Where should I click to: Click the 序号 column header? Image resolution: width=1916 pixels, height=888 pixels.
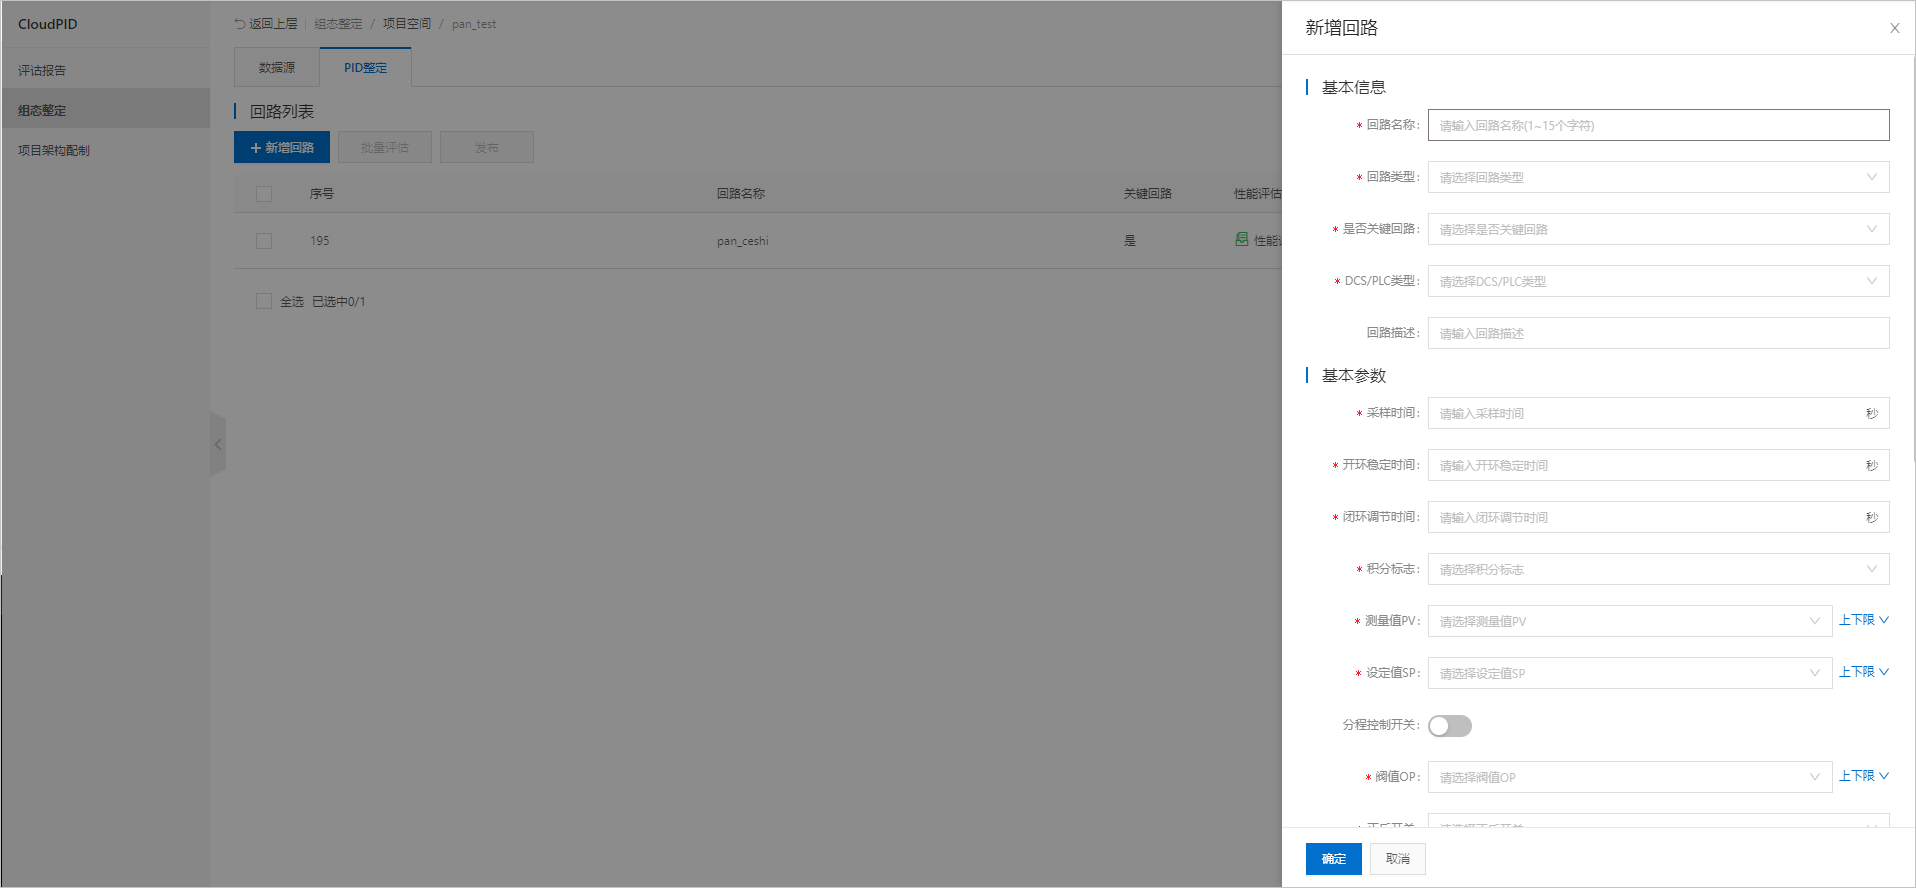(322, 194)
